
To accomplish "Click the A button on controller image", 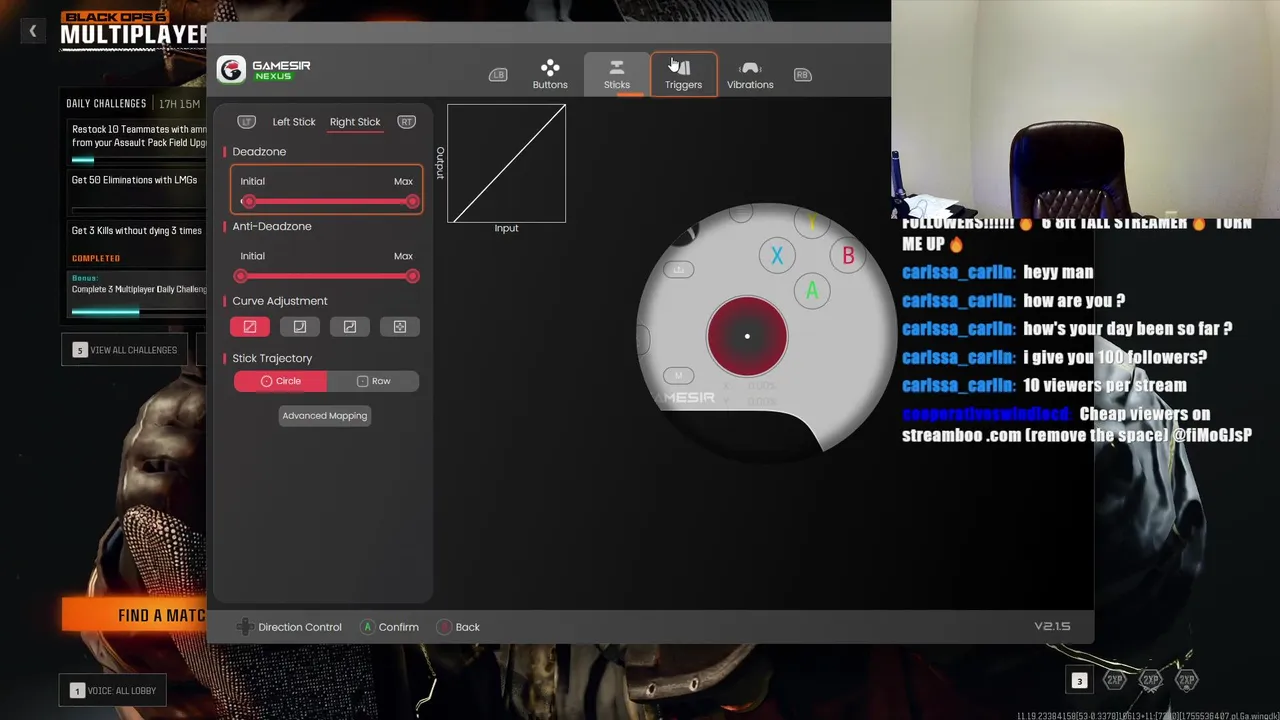I will (x=812, y=291).
